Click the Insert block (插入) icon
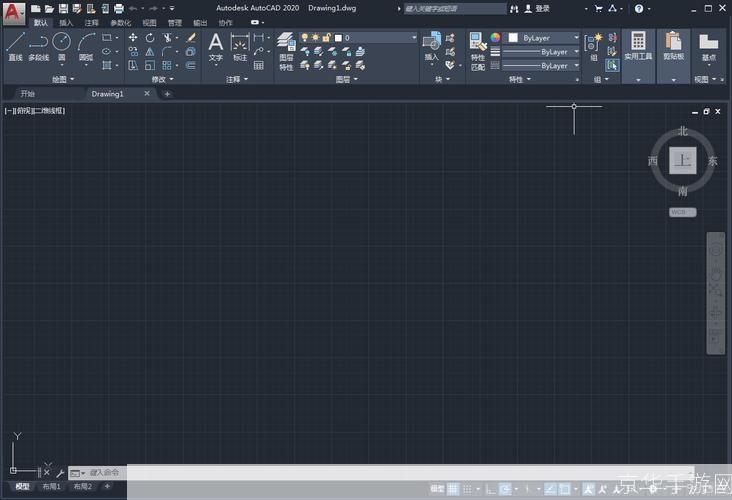Image resolution: width=732 pixels, height=500 pixels. click(x=432, y=46)
